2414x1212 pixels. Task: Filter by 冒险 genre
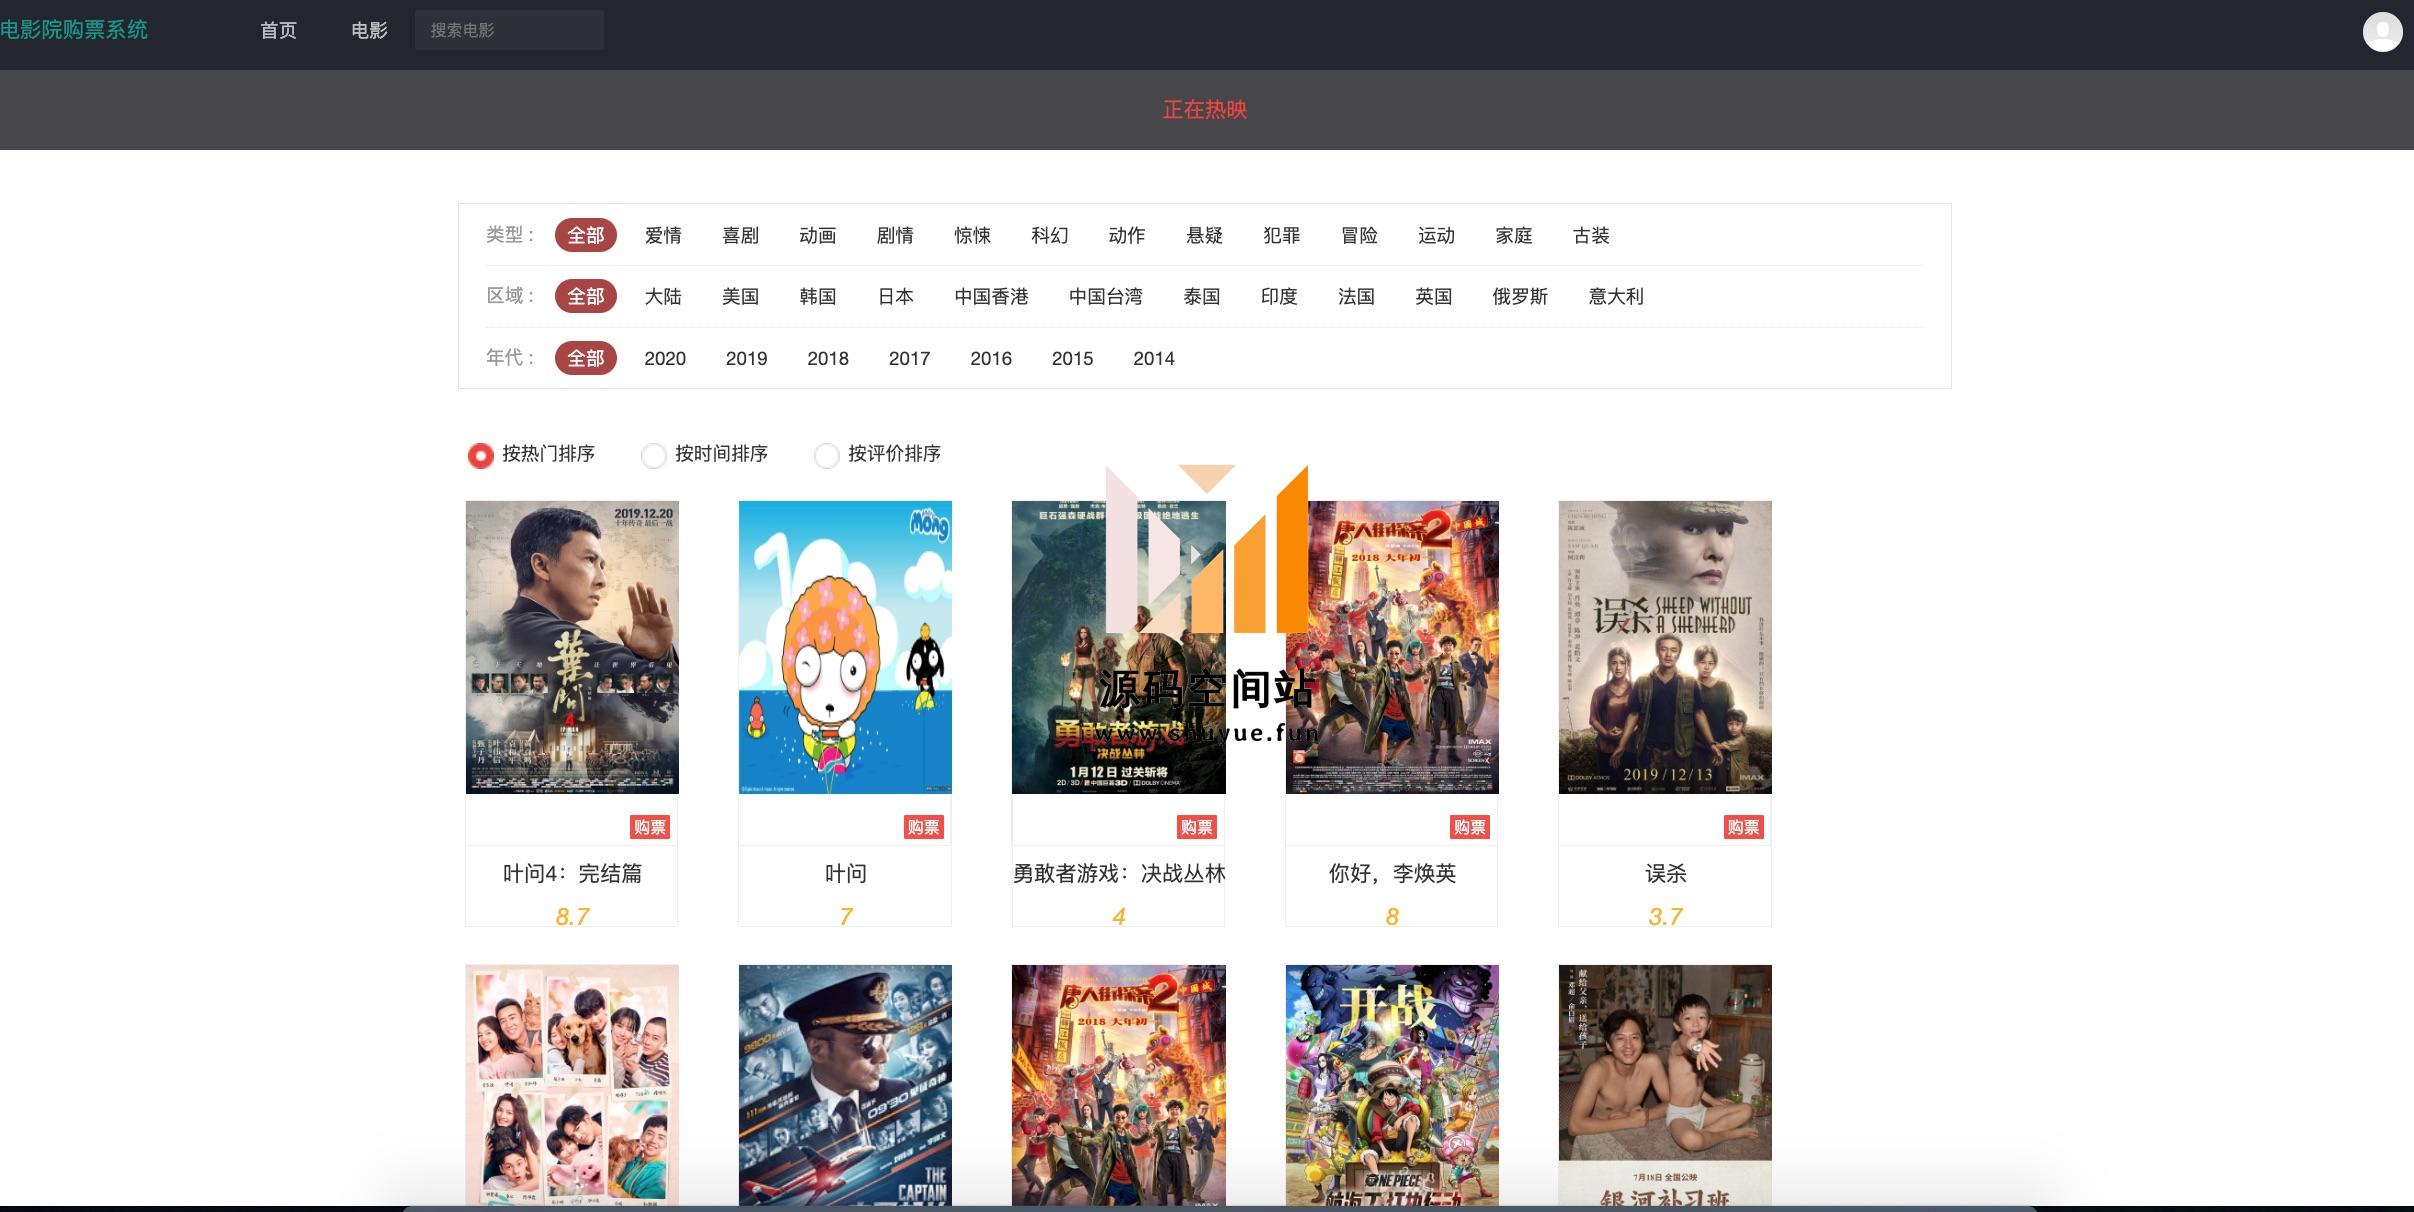click(1359, 235)
